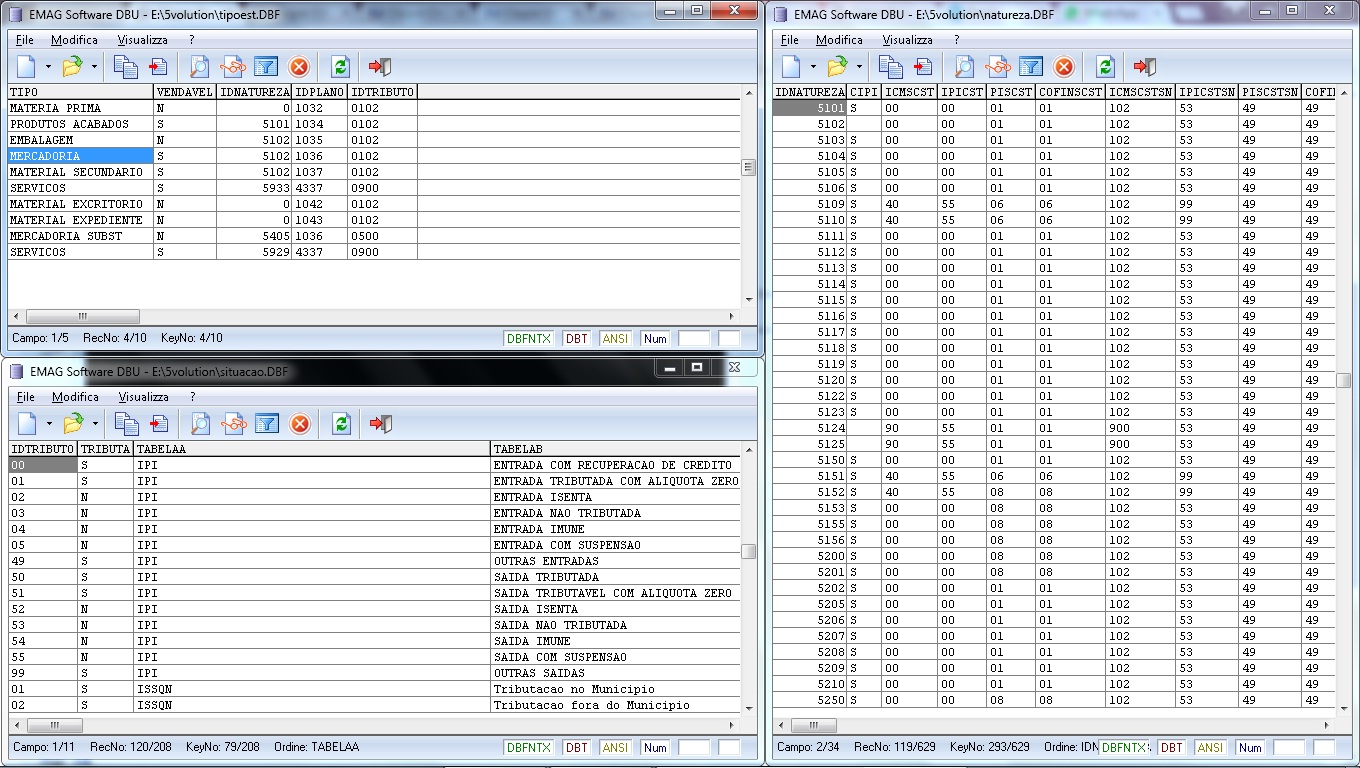Click the glasses view icon in tipoest toolbar
Image resolution: width=1360 pixels, height=768 pixels.
pyautogui.click(x=233, y=67)
